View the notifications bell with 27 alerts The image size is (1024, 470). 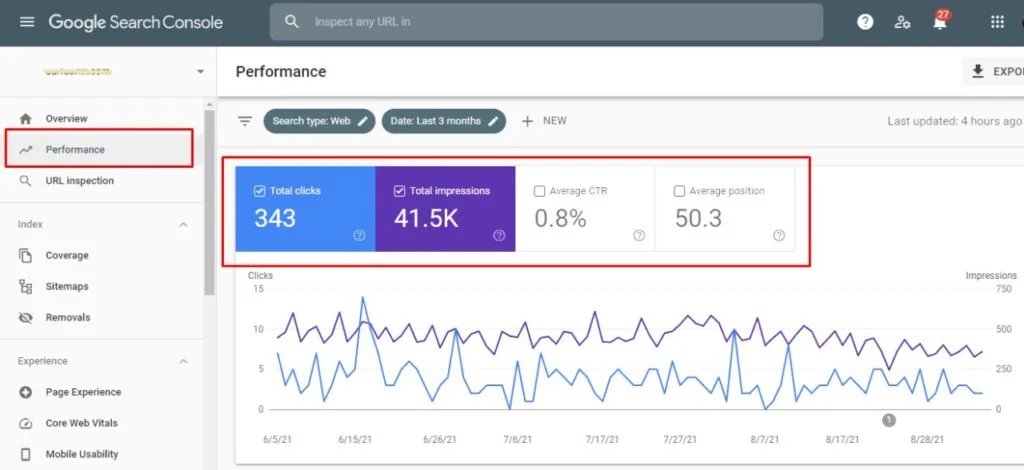[940, 21]
